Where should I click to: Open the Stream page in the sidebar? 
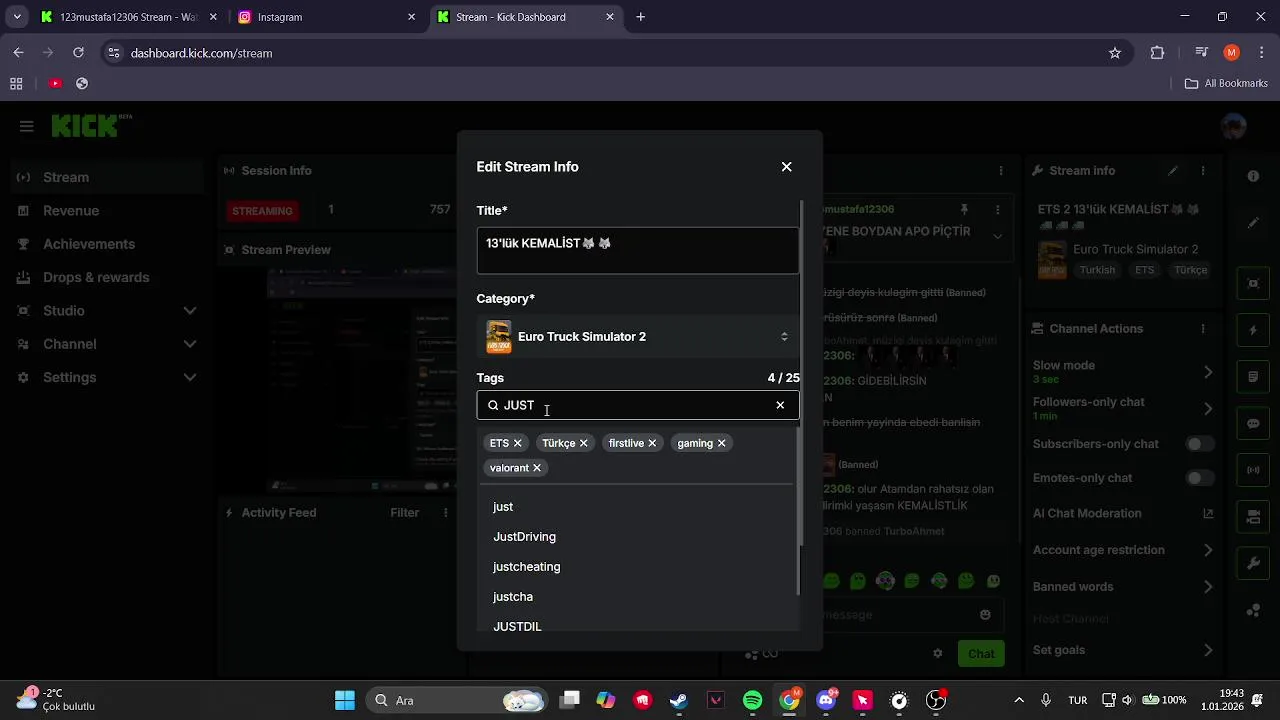pos(107,177)
